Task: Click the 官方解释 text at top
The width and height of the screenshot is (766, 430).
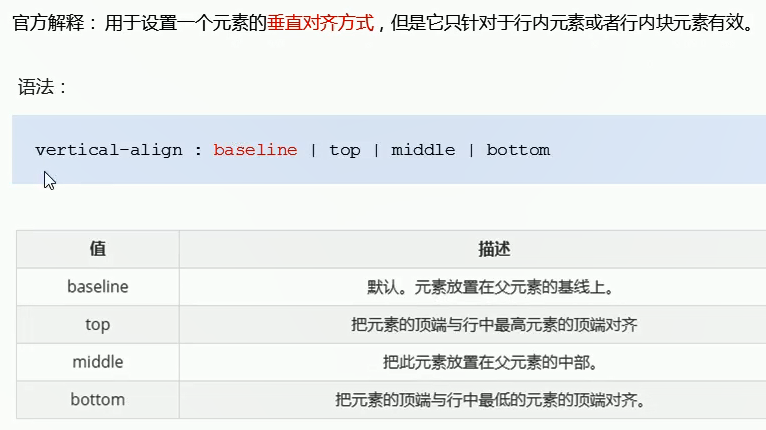Action: click(x=49, y=23)
